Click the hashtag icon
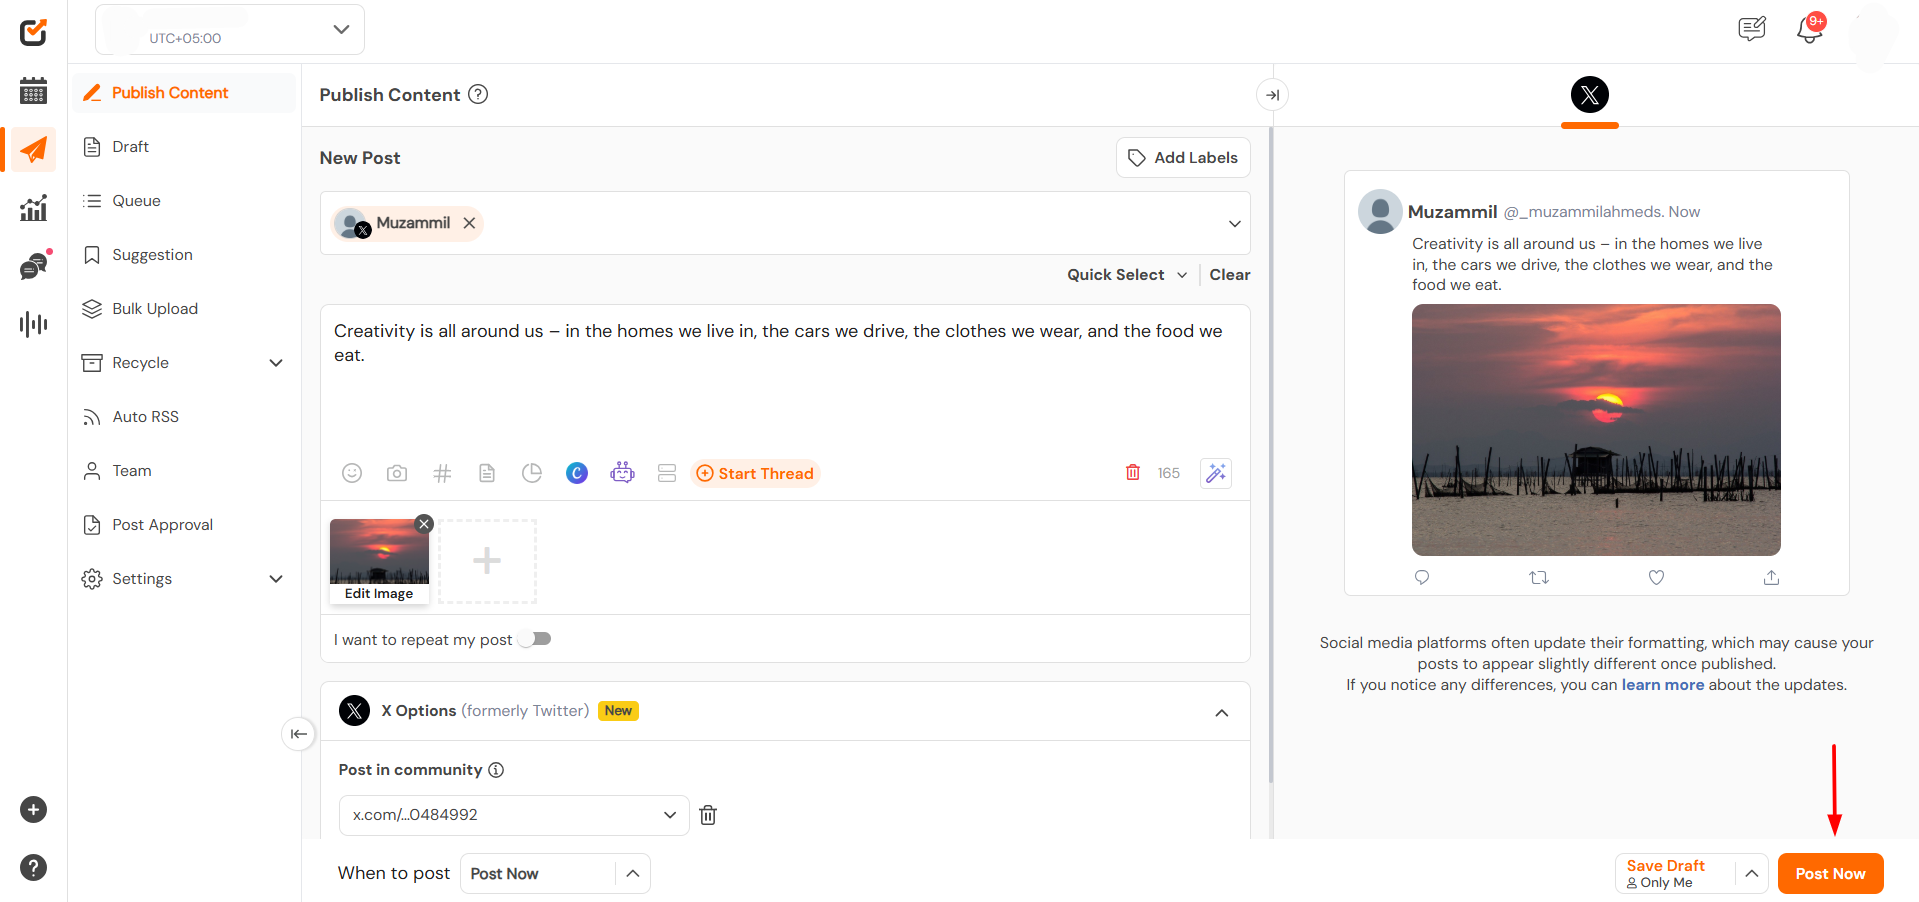 click(x=442, y=473)
